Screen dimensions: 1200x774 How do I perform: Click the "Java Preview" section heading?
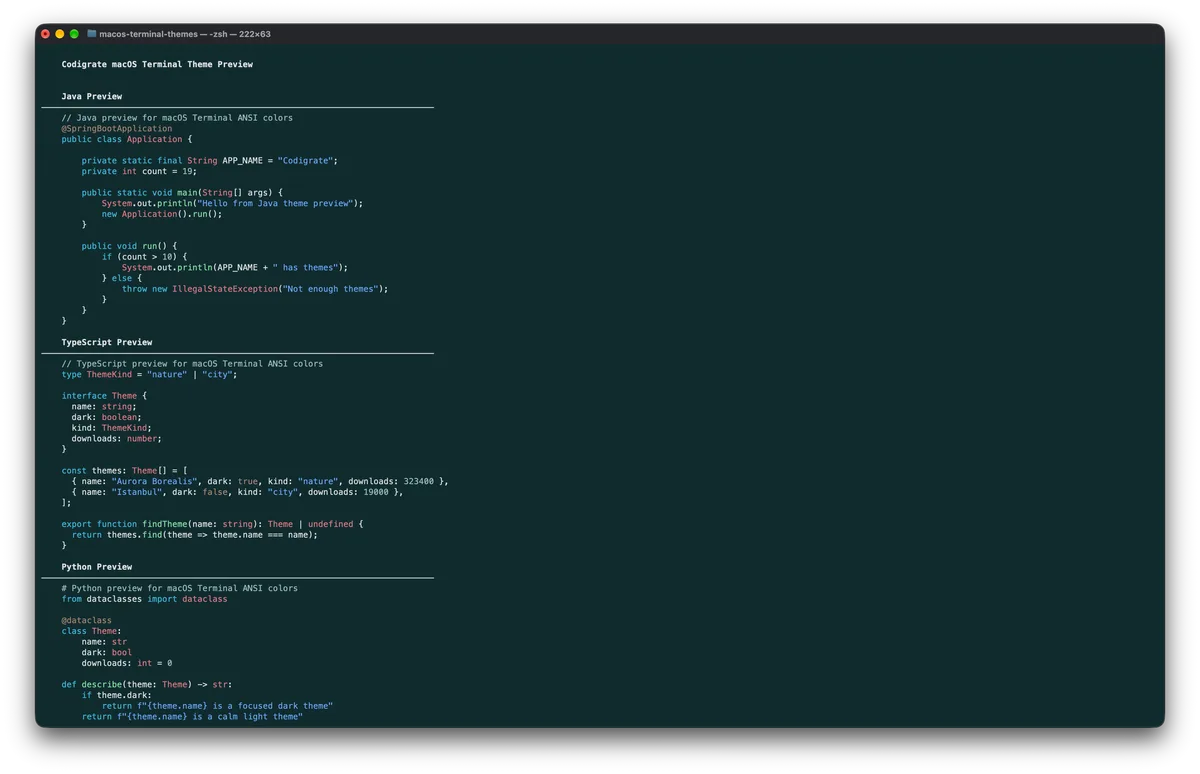(92, 96)
